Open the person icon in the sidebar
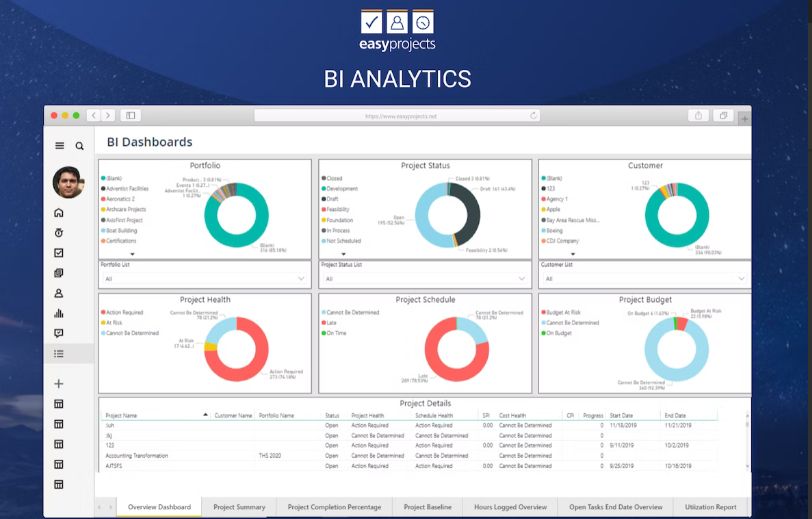This screenshot has height=519, width=812. tap(59, 293)
